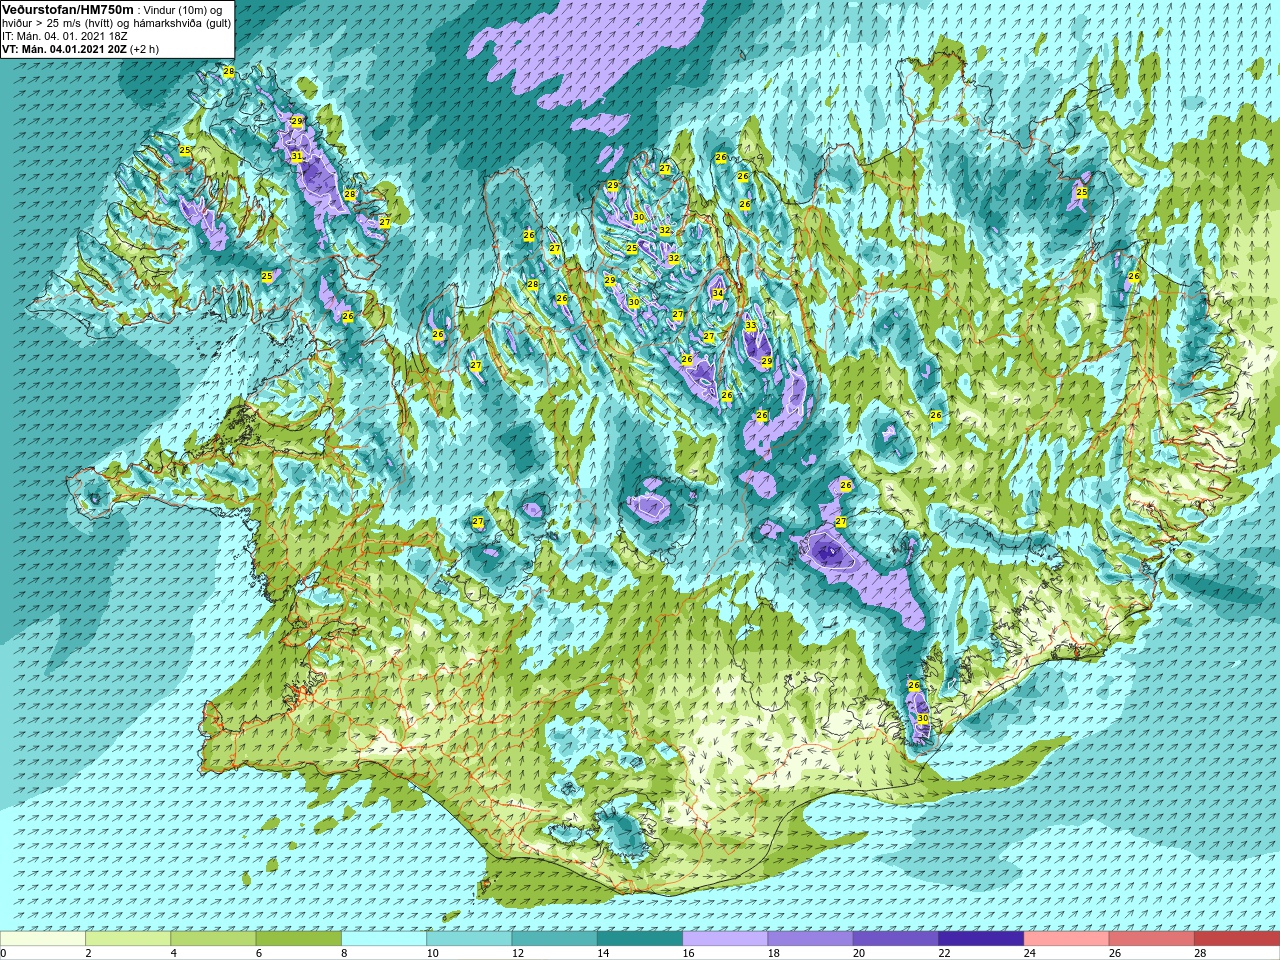1280x960 pixels.
Task: Select the 2–4 m/s light green legend swatch
Action: tap(128, 939)
